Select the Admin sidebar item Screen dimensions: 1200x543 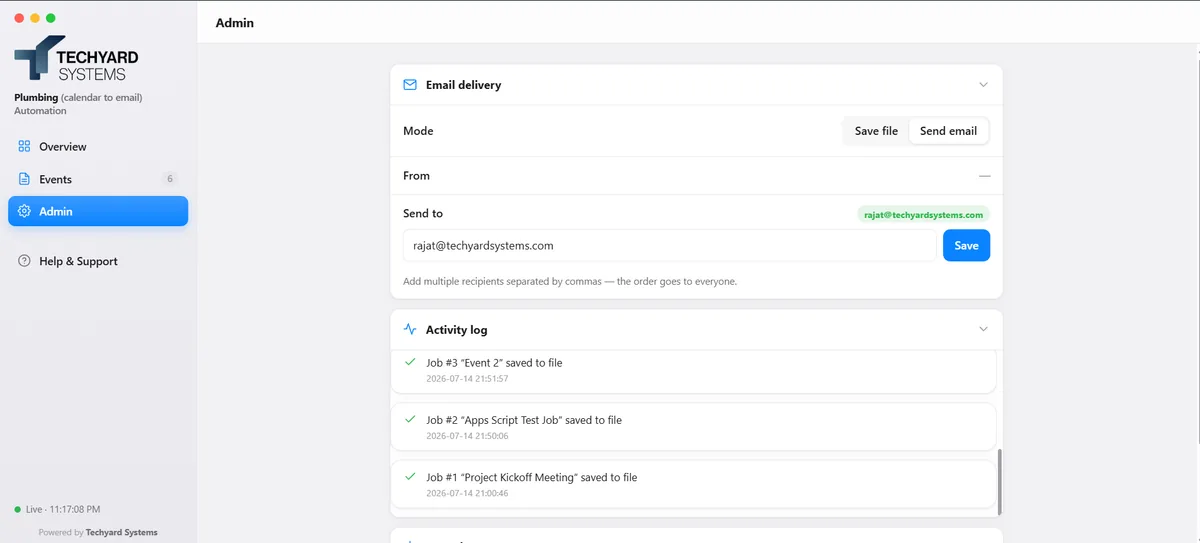pyautogui.click(x=98, y=211)
